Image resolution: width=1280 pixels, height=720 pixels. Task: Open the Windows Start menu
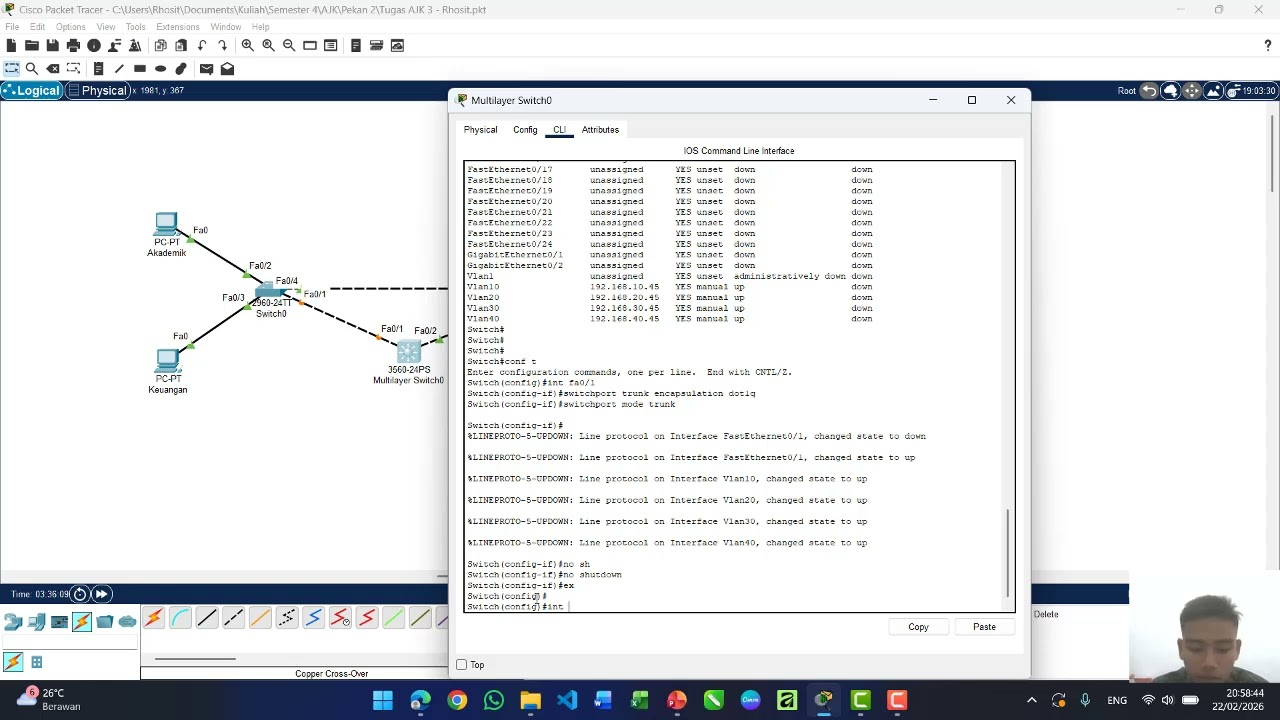coord(383,700)
